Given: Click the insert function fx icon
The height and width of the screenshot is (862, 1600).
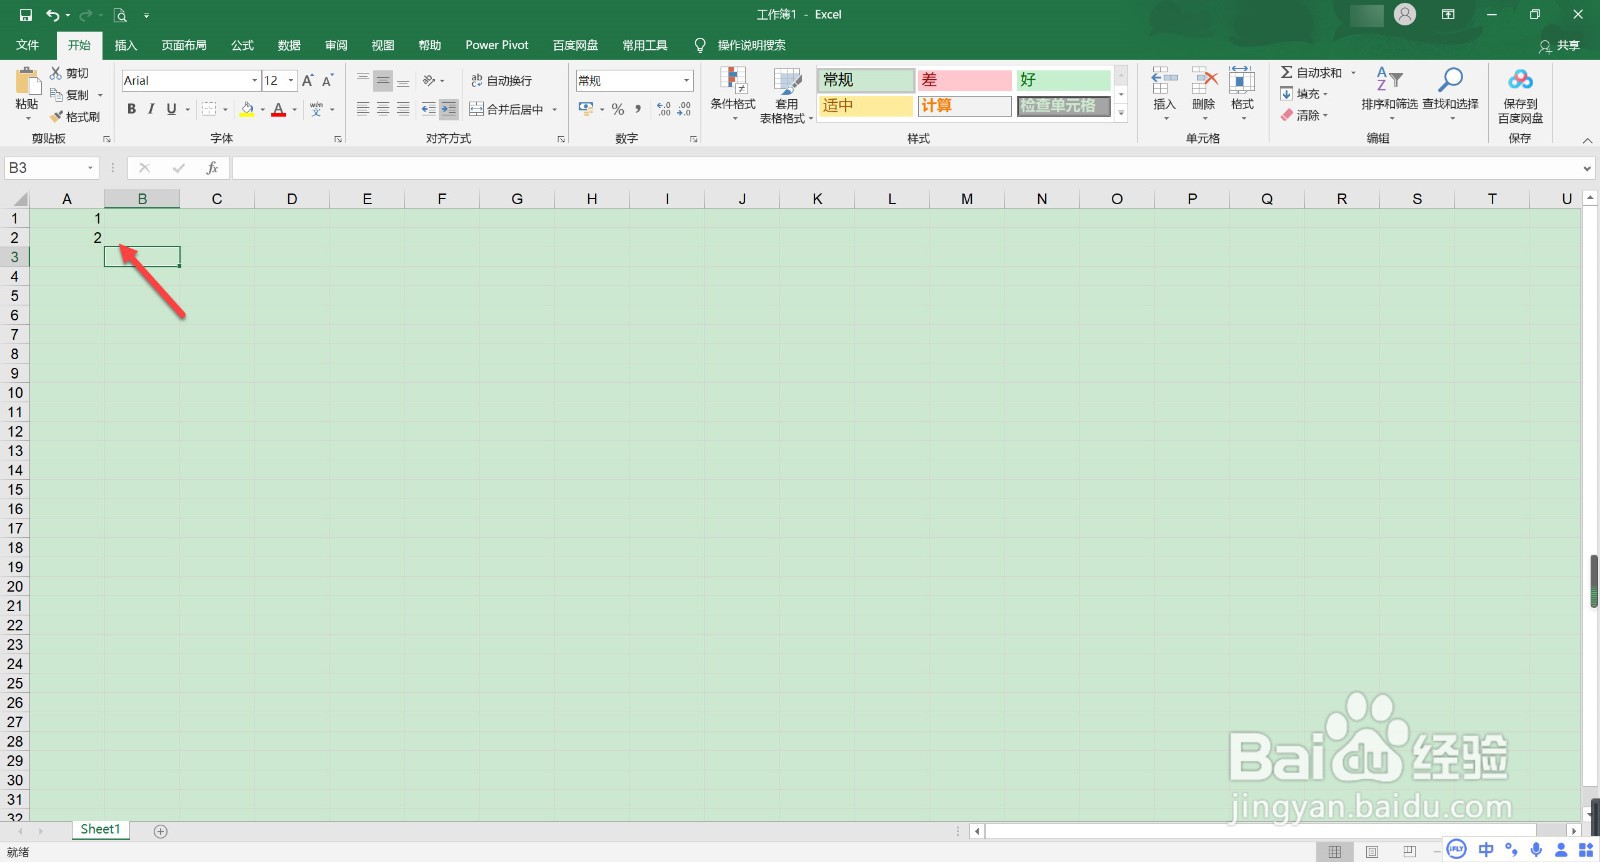Looking at the screenshot, I should 212,168.
